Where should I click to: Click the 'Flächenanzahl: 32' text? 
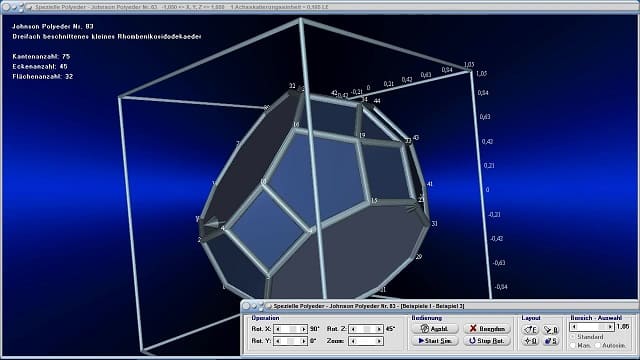pos(43,76)
